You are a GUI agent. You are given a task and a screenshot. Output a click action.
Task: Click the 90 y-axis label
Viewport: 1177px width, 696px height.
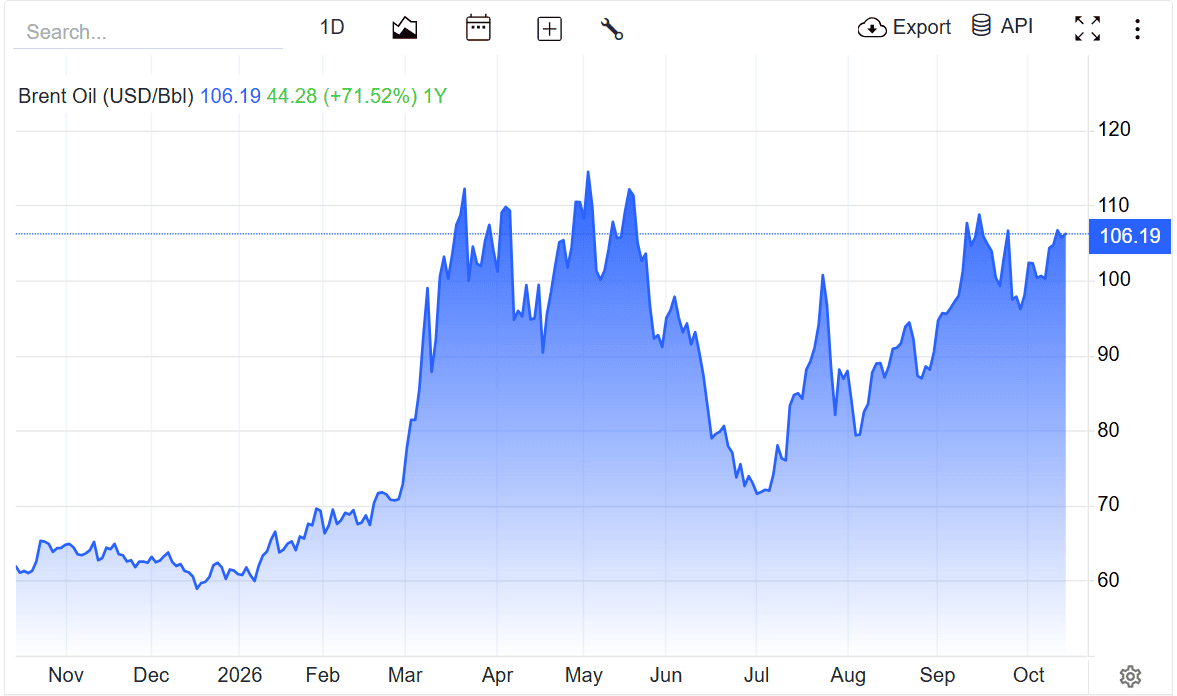click(x=1109, y=354)
